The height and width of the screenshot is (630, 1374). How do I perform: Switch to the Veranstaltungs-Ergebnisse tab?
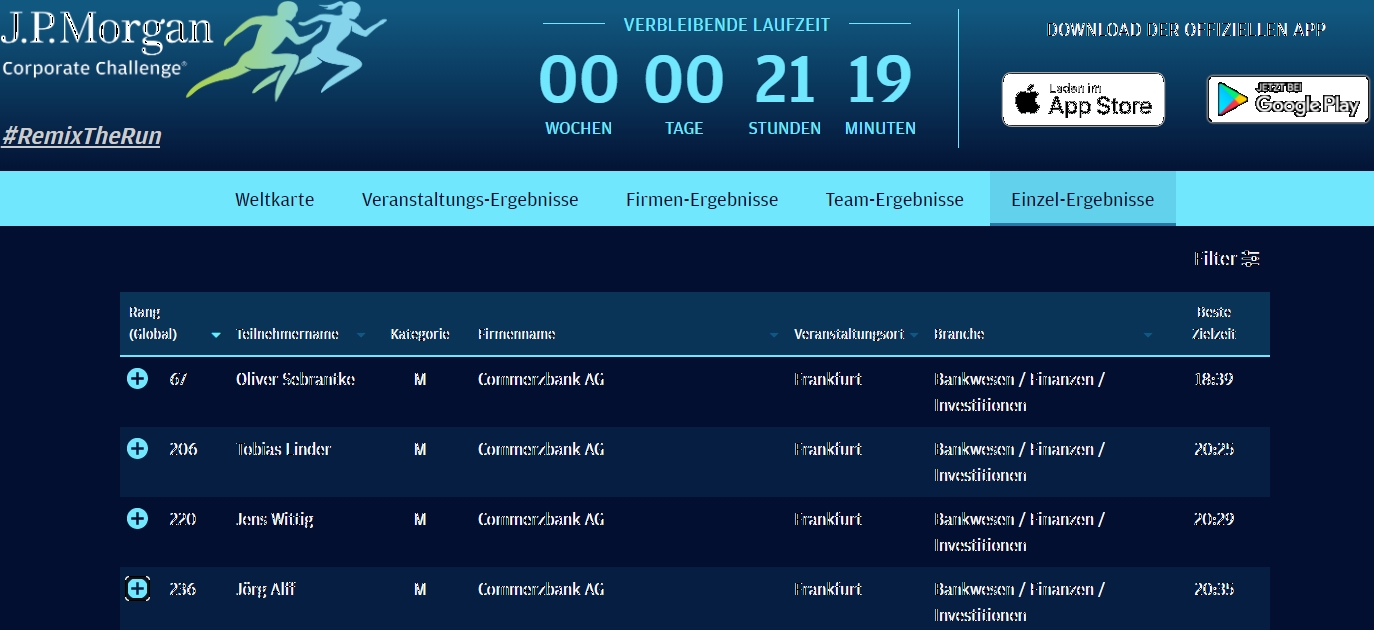tap(470, 199)
